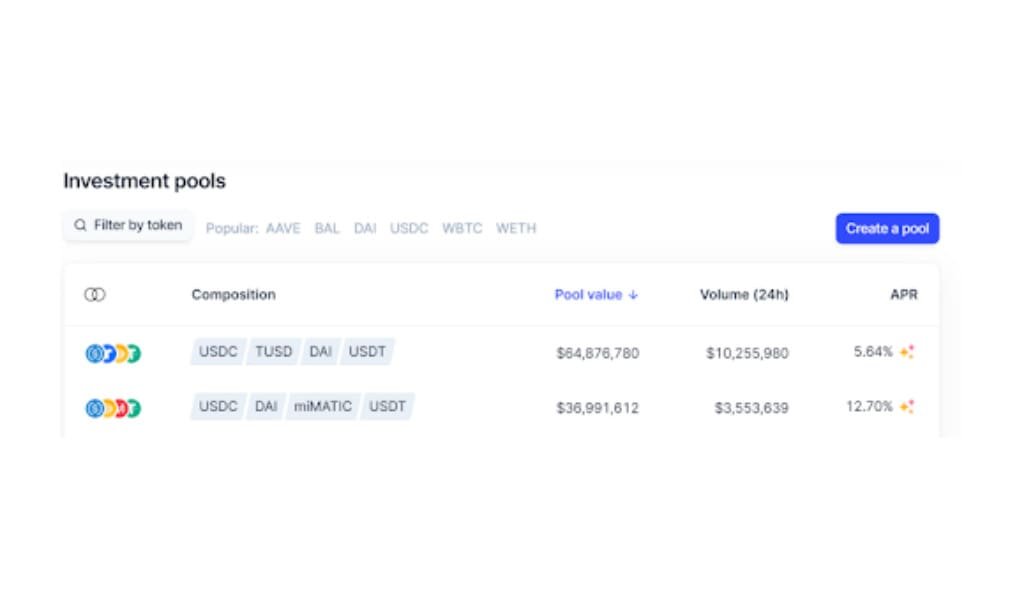Screen dimensions: 1024x600
Task: Click the sparkle icon beside 12.70% APR
Action: [x=907, y=407]
